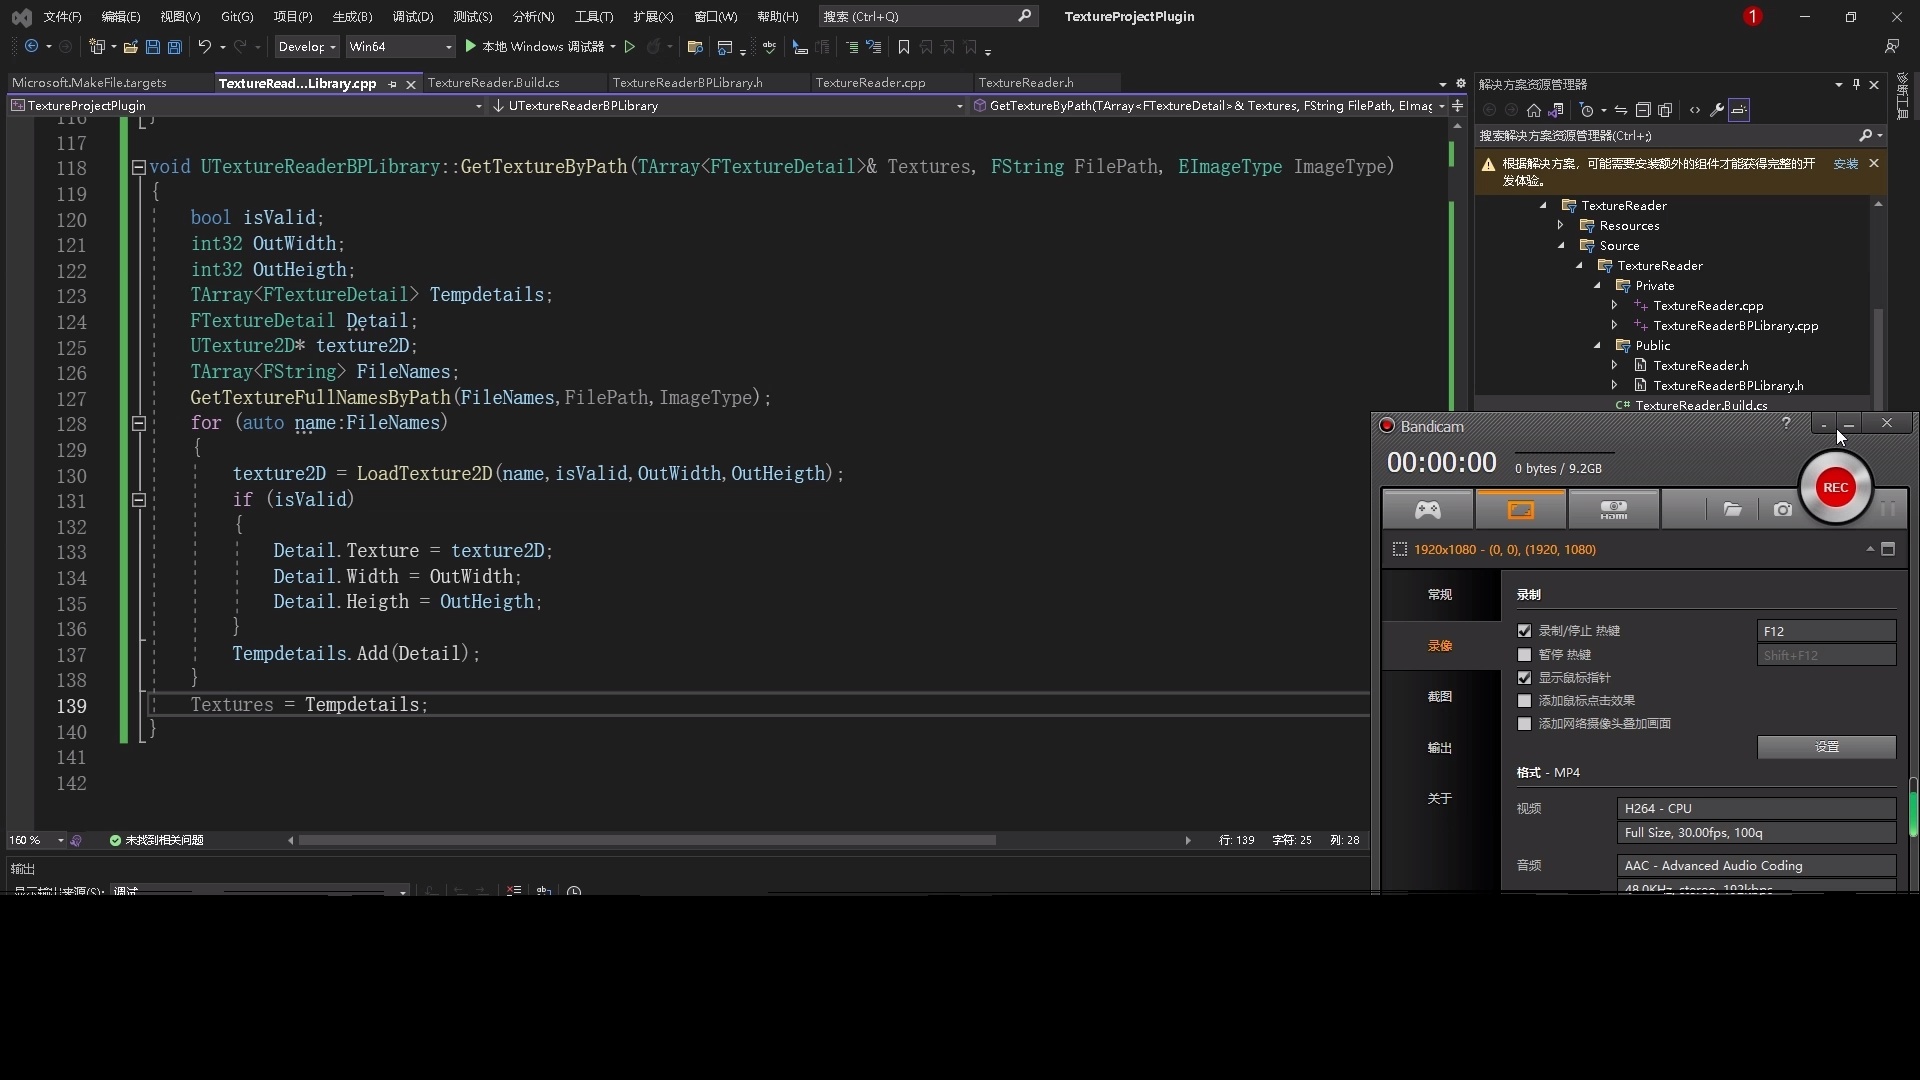
Task: Enable 添加鼠标点击效果 checkbox
Action: [1524, 701]
